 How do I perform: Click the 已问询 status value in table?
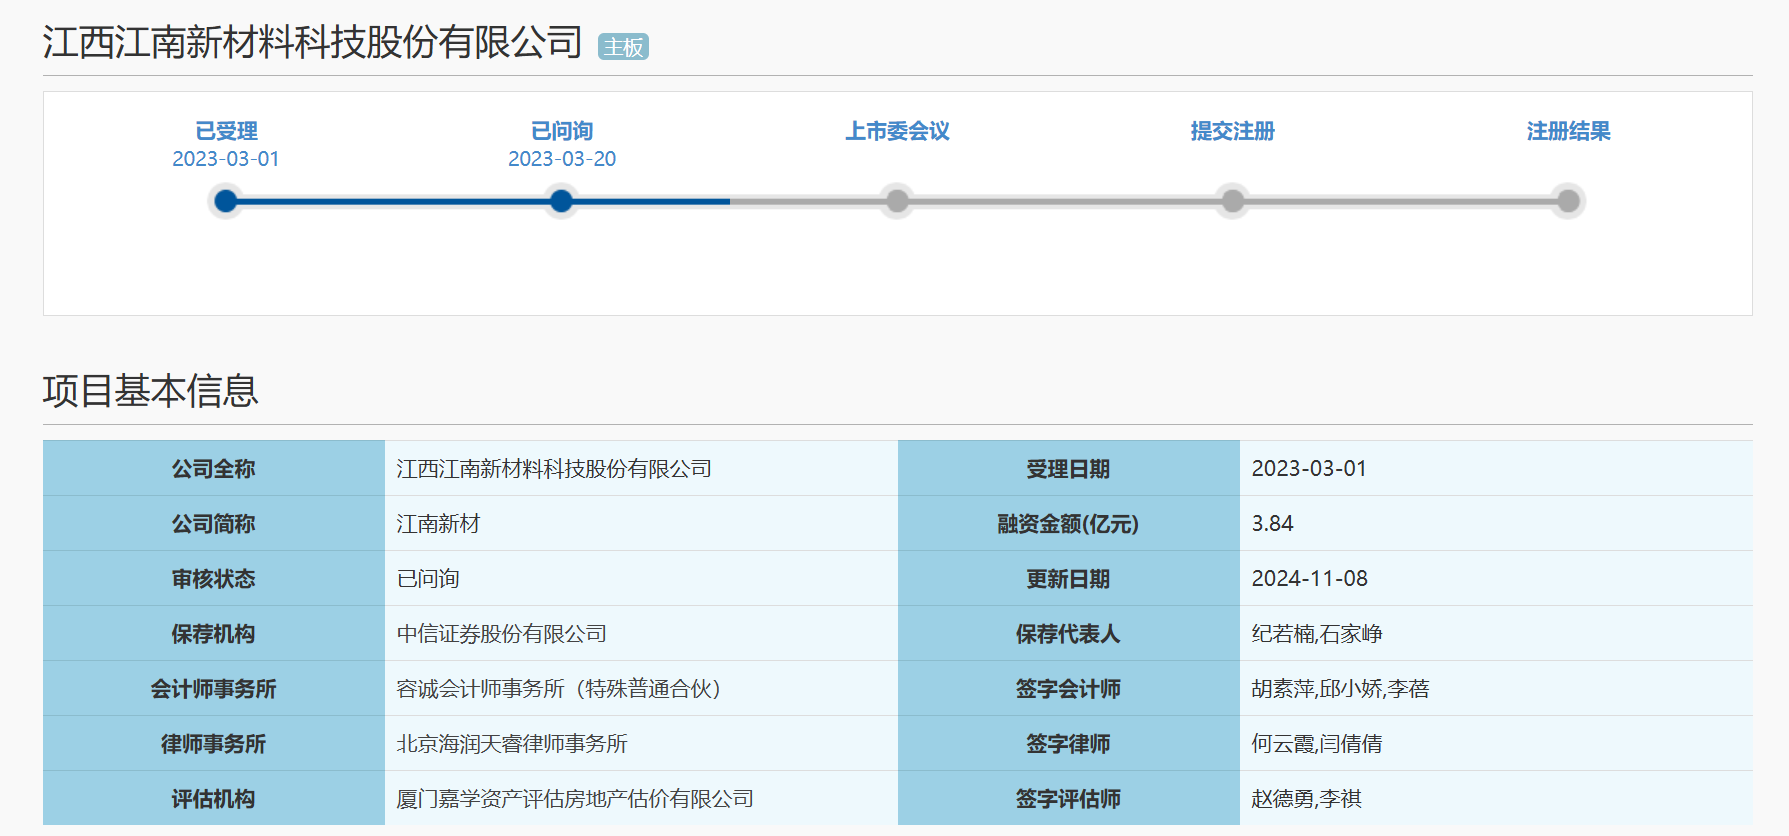428,578
